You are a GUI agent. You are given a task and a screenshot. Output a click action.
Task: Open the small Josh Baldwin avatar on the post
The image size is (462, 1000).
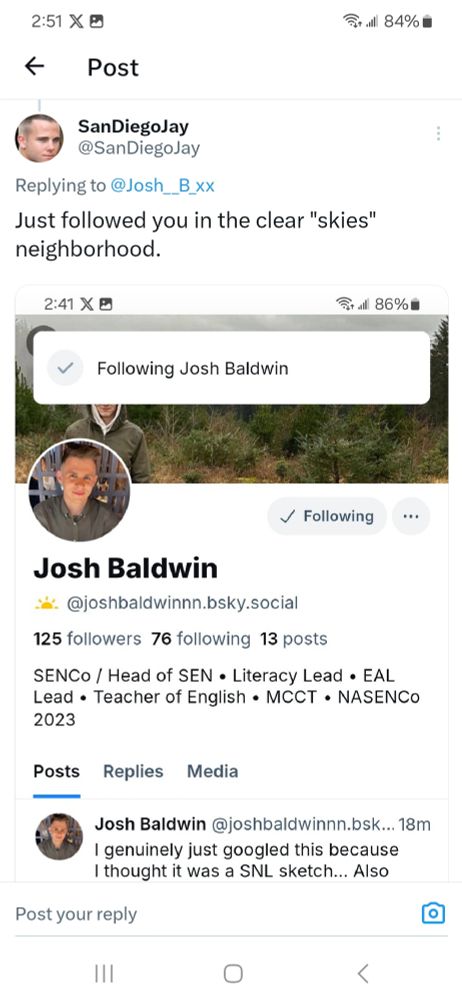pos(59,836)
